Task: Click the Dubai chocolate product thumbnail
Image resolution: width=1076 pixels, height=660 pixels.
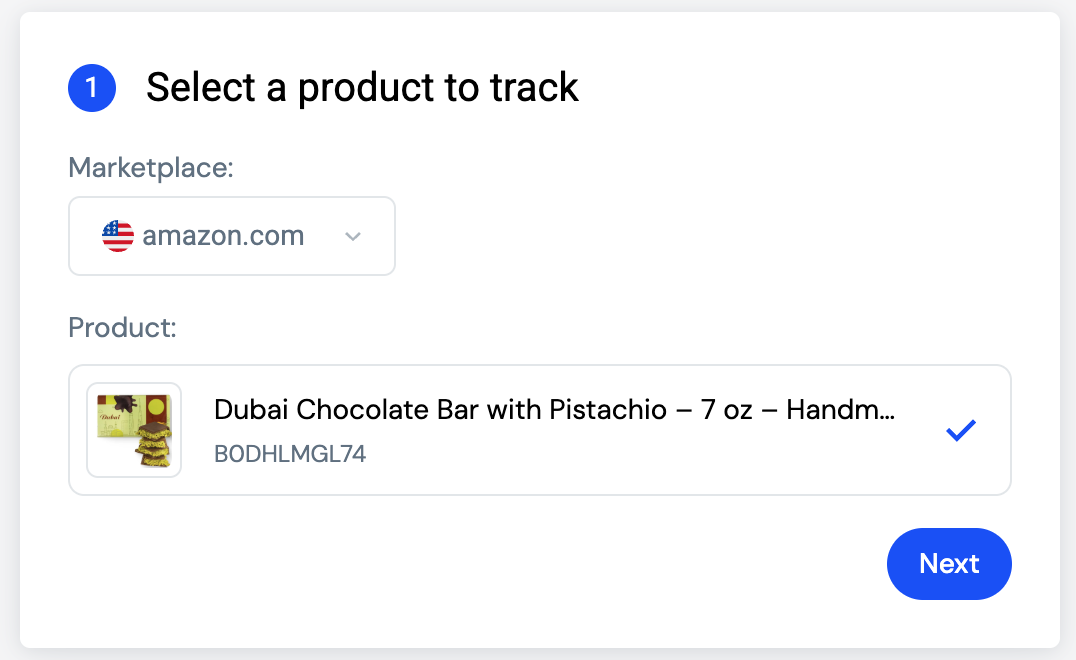Action: click(x=134, y=430)
